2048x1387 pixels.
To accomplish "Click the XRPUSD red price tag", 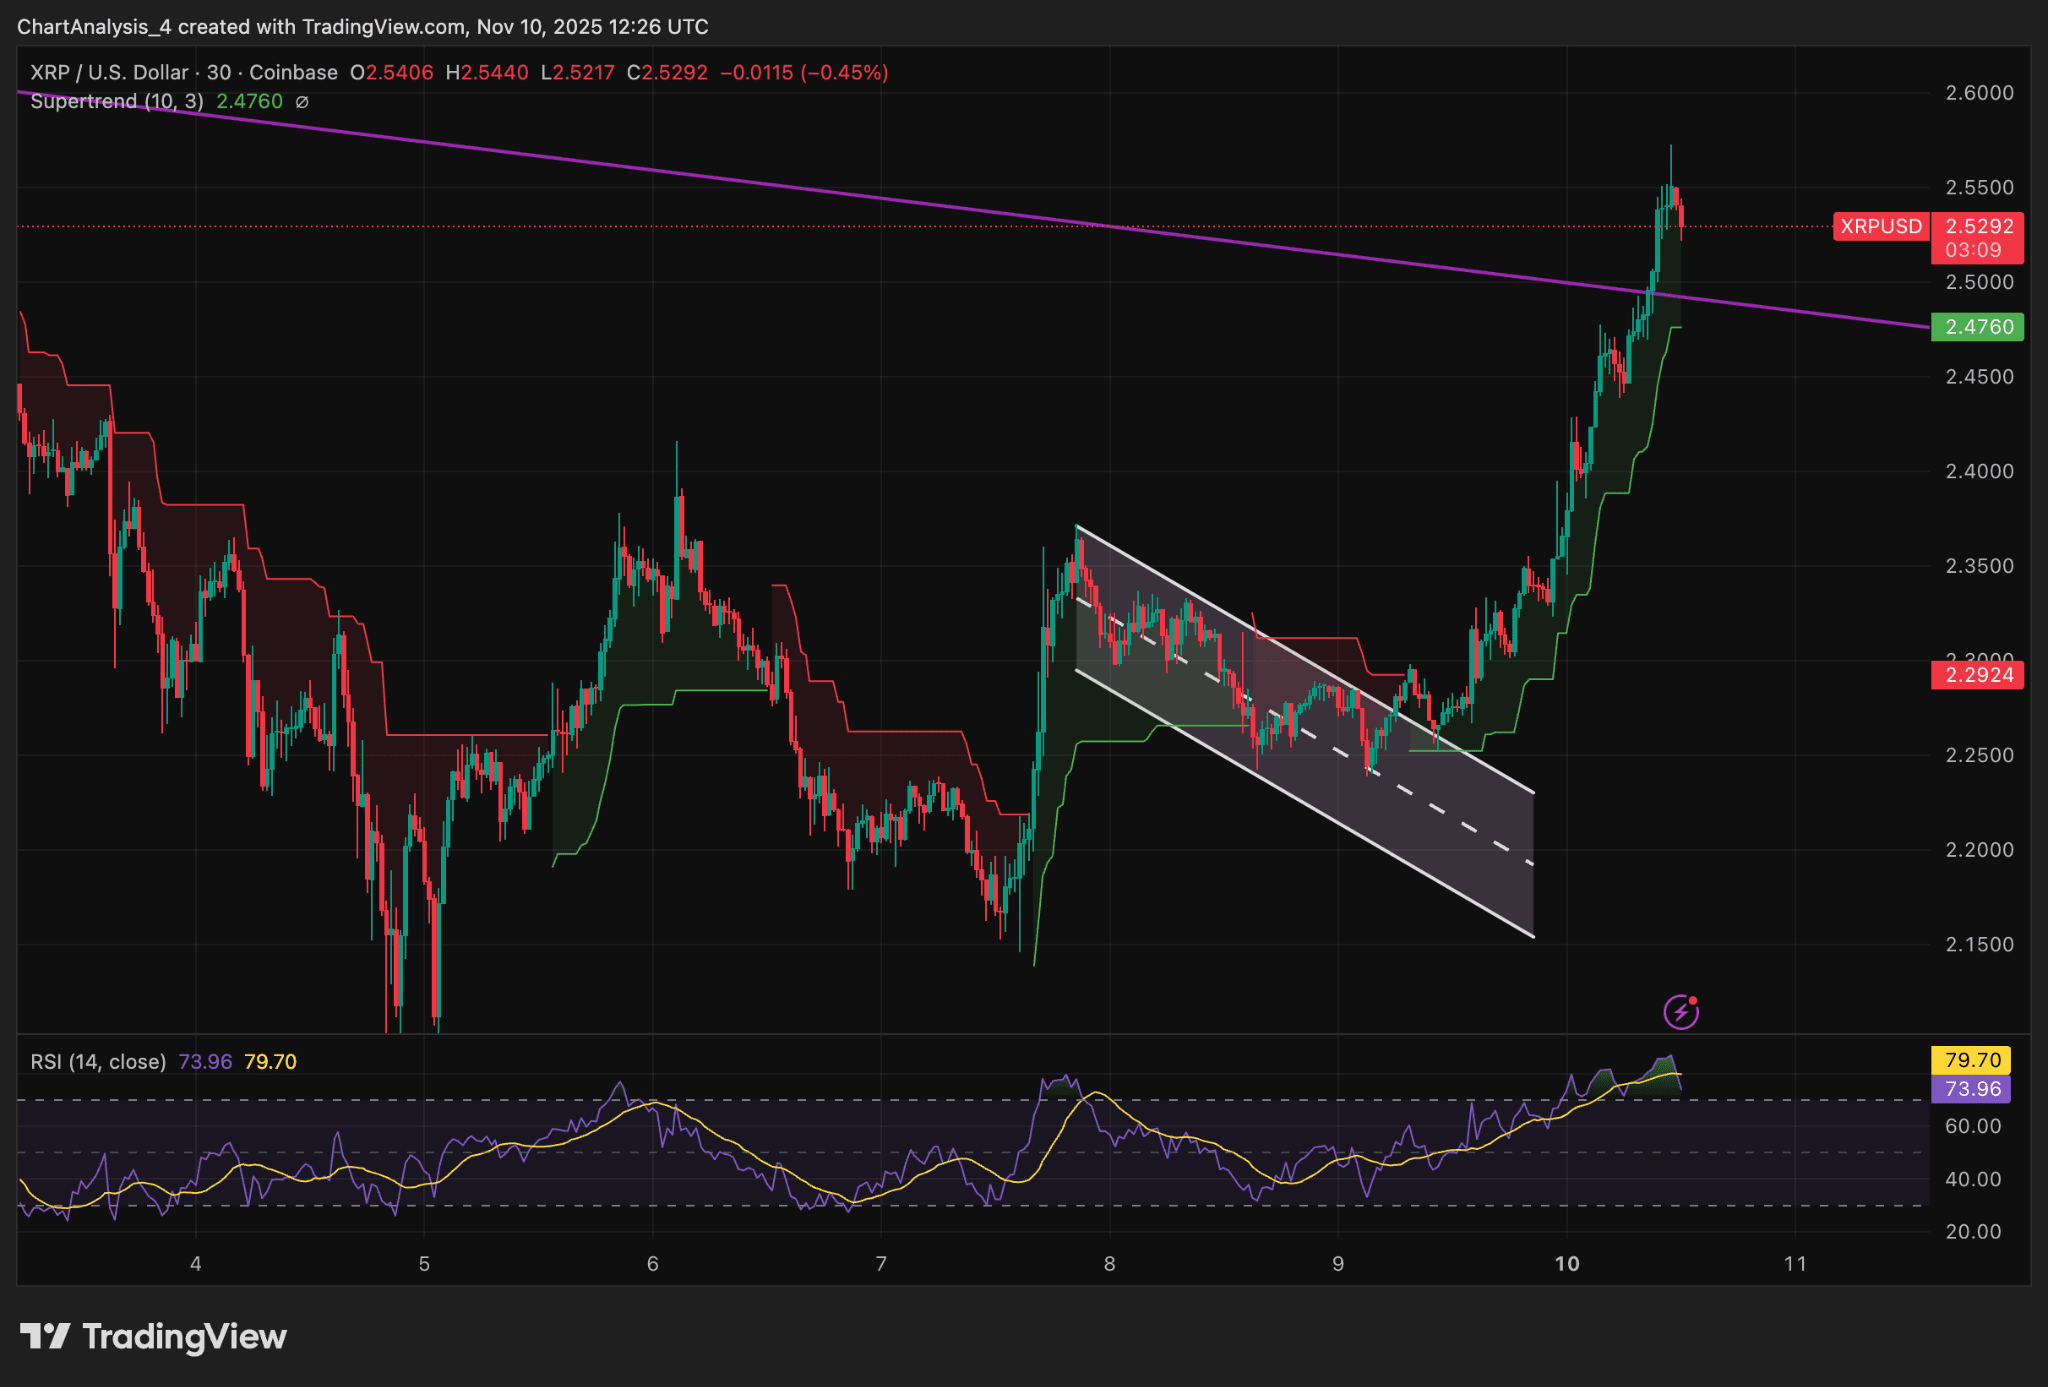I will tap(1880, 226).
